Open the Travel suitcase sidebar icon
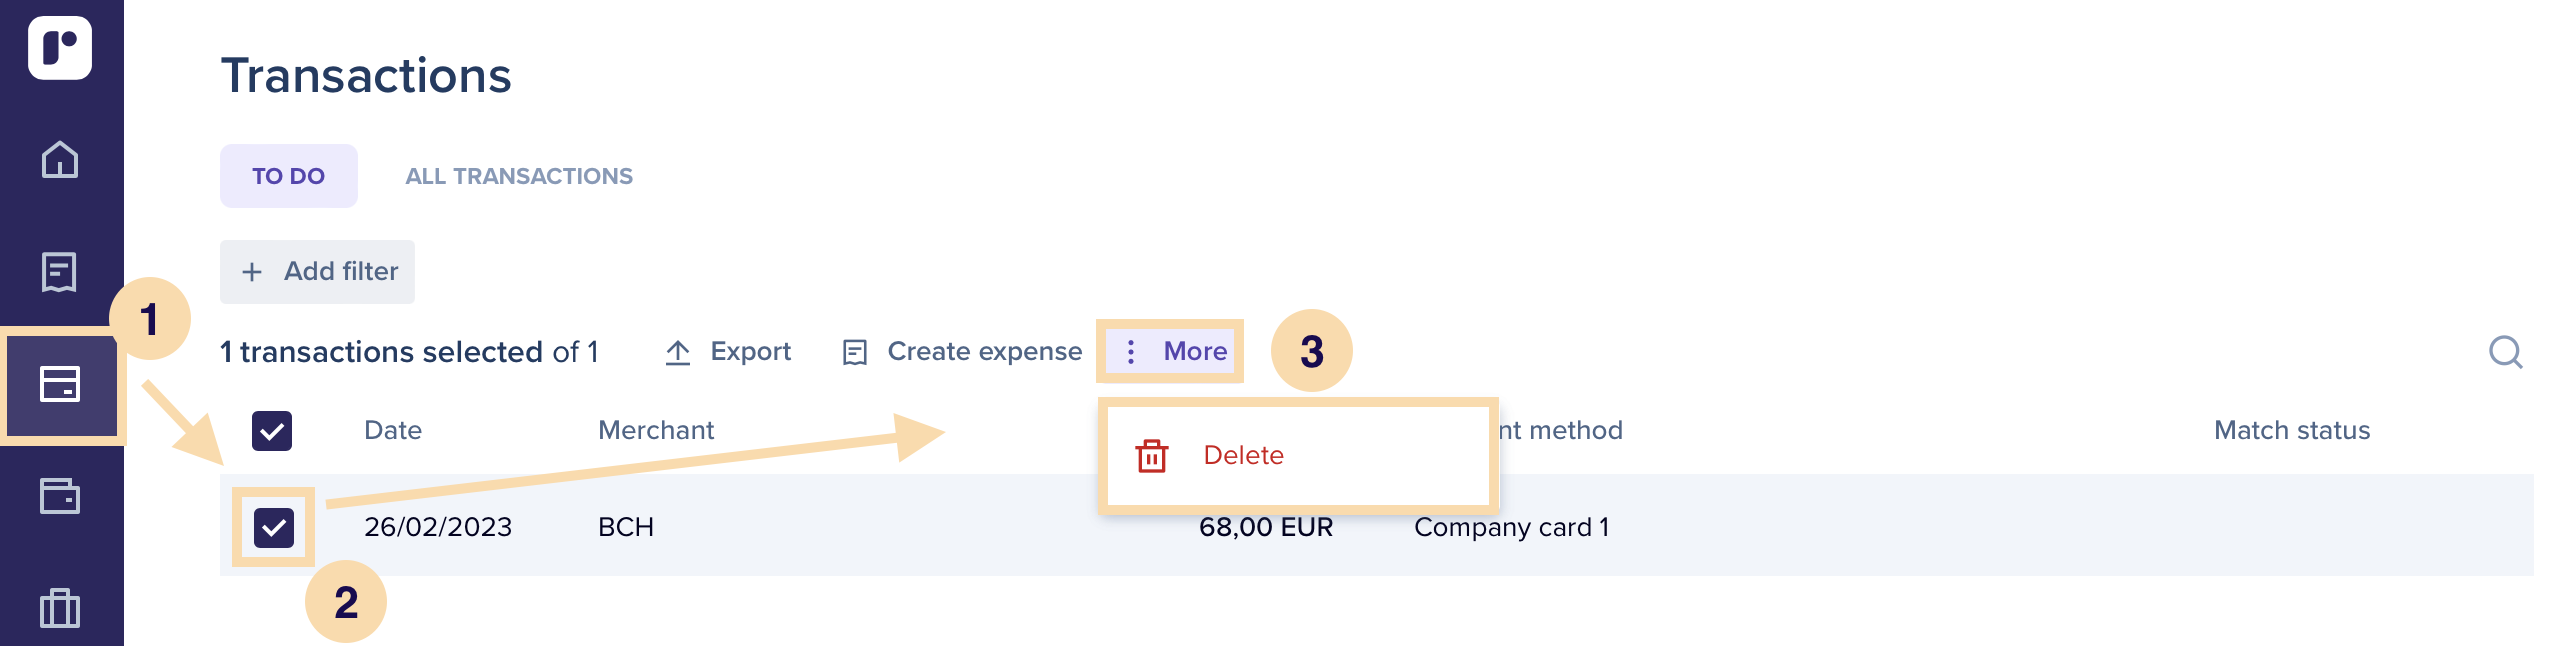The height and width of the screenshot is (646, 2570). (x=60, y=608)
